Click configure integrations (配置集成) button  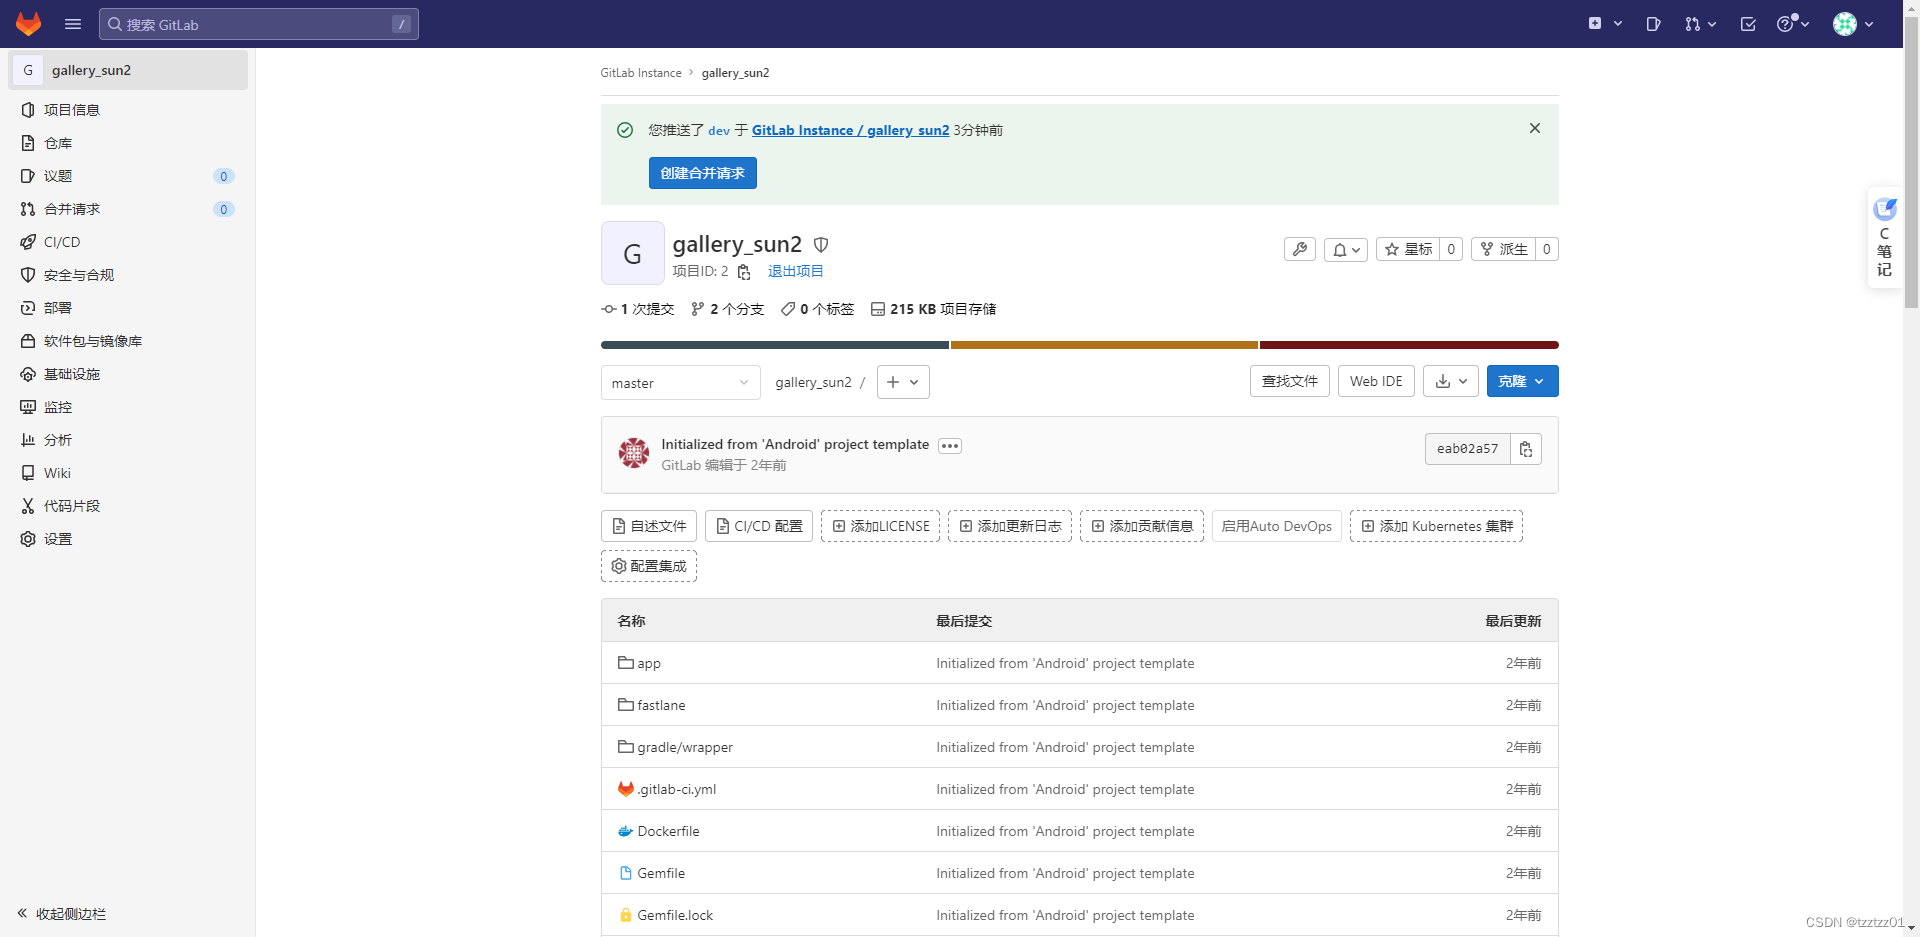pyautogui.click(x=649, y=566)
